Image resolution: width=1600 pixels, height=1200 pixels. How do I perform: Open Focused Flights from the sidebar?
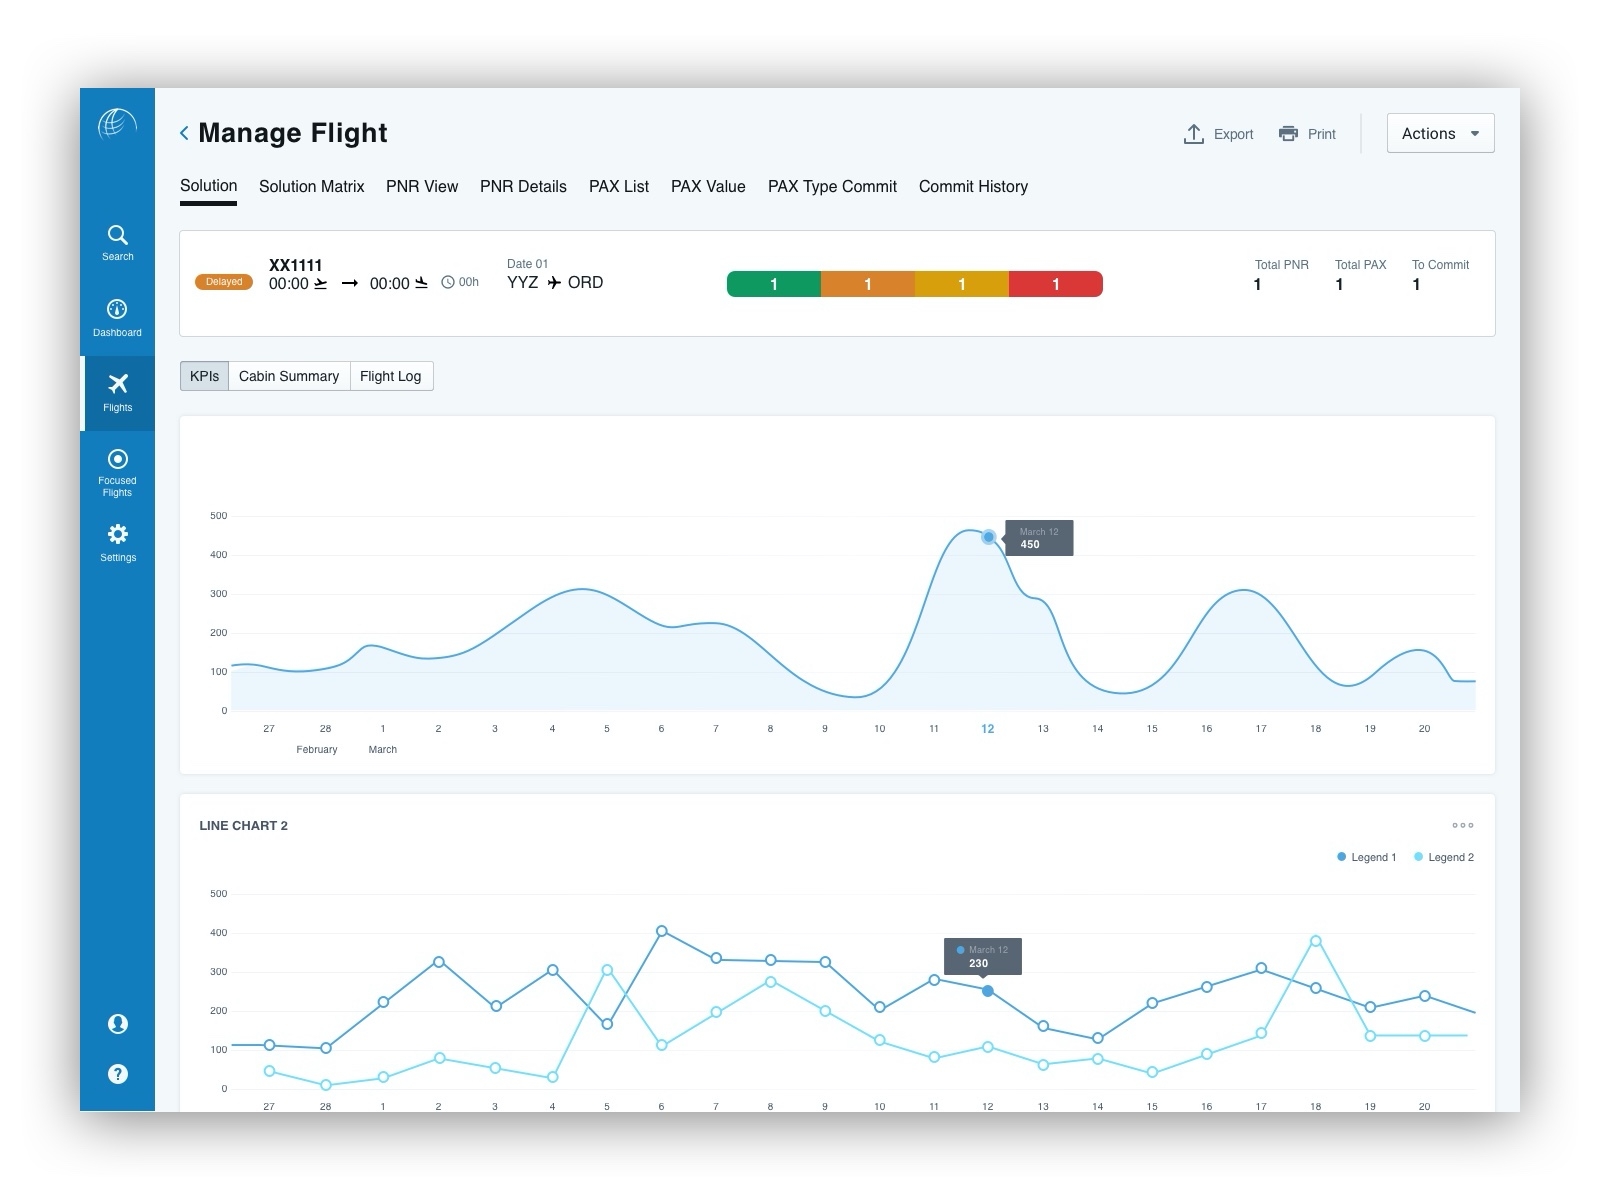[117, 470]
